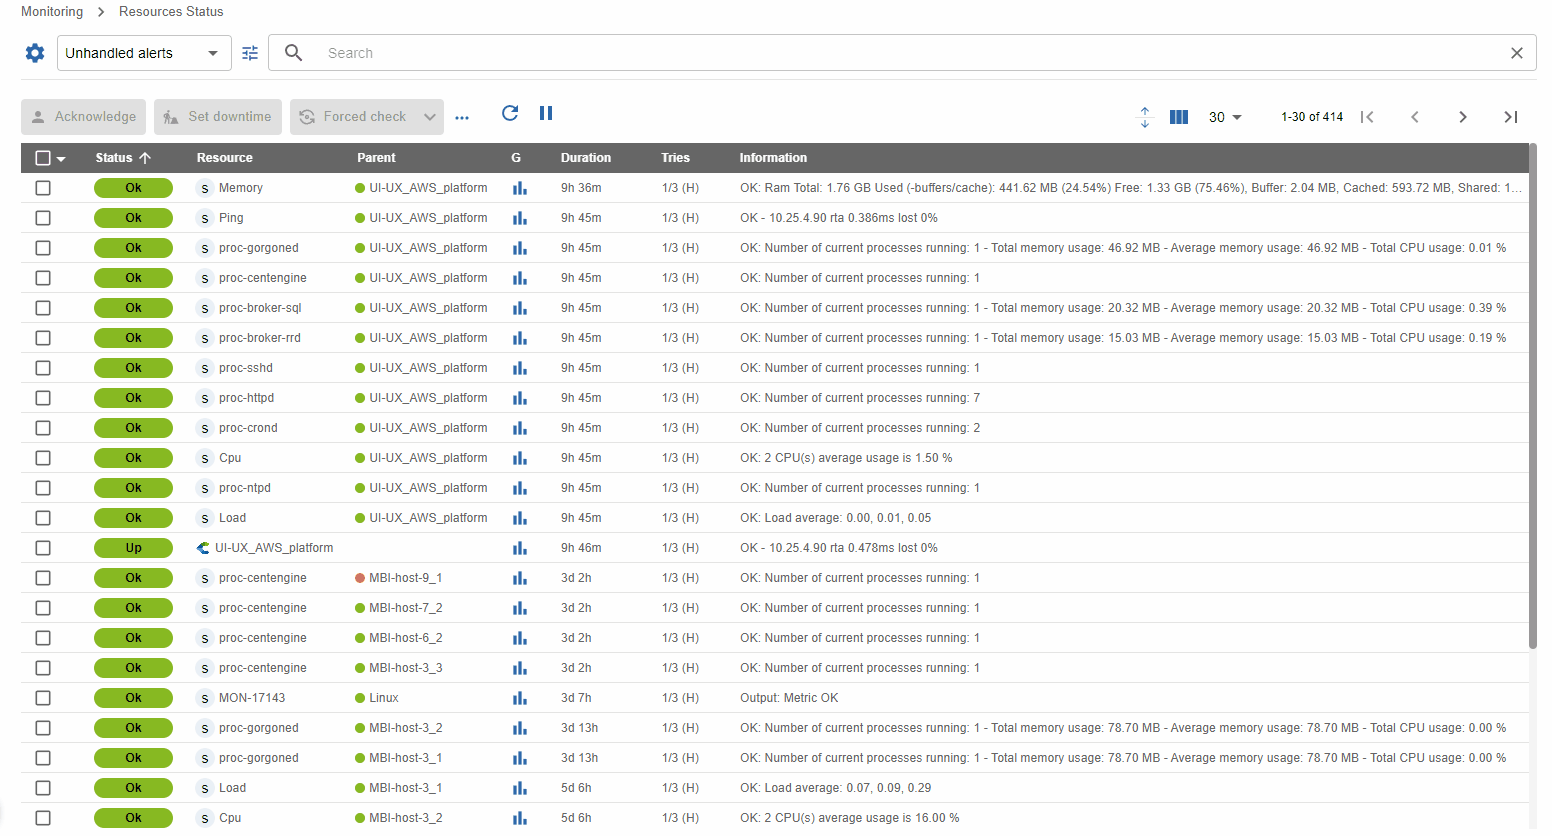This screenshot has width=1552, height=836.
Task: Open graph icon for host UI-UX_AWS_platform row
Action: coord(520,548)
